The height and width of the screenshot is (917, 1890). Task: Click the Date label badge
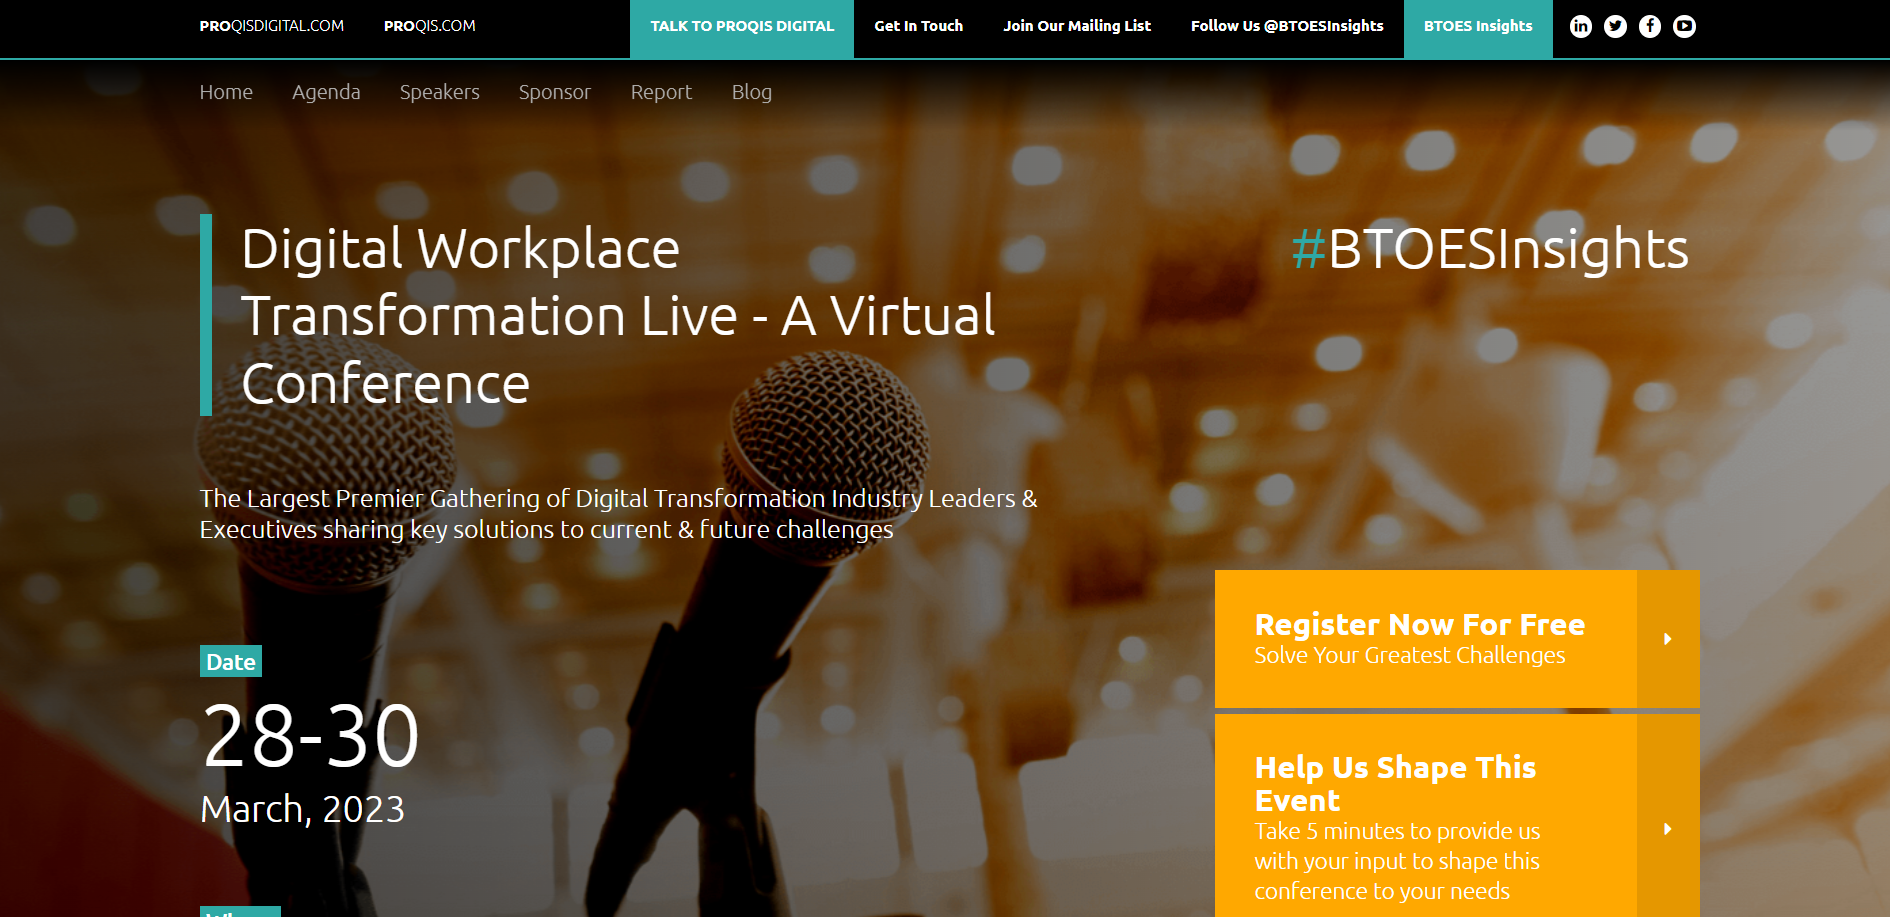(231, 661)
